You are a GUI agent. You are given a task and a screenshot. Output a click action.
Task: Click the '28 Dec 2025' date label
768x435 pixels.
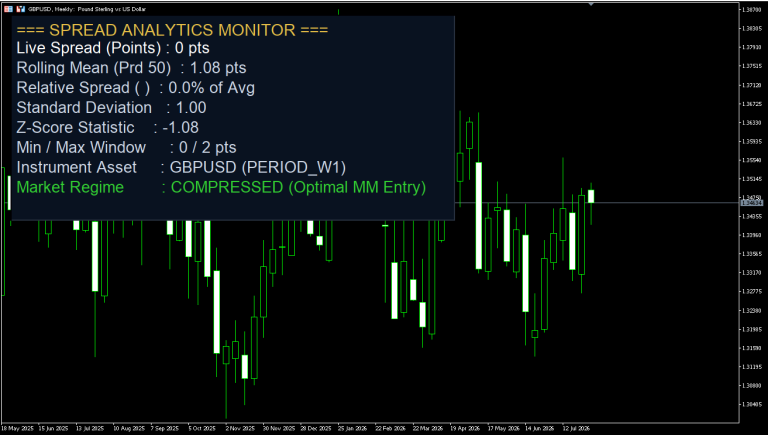(316, 428)
